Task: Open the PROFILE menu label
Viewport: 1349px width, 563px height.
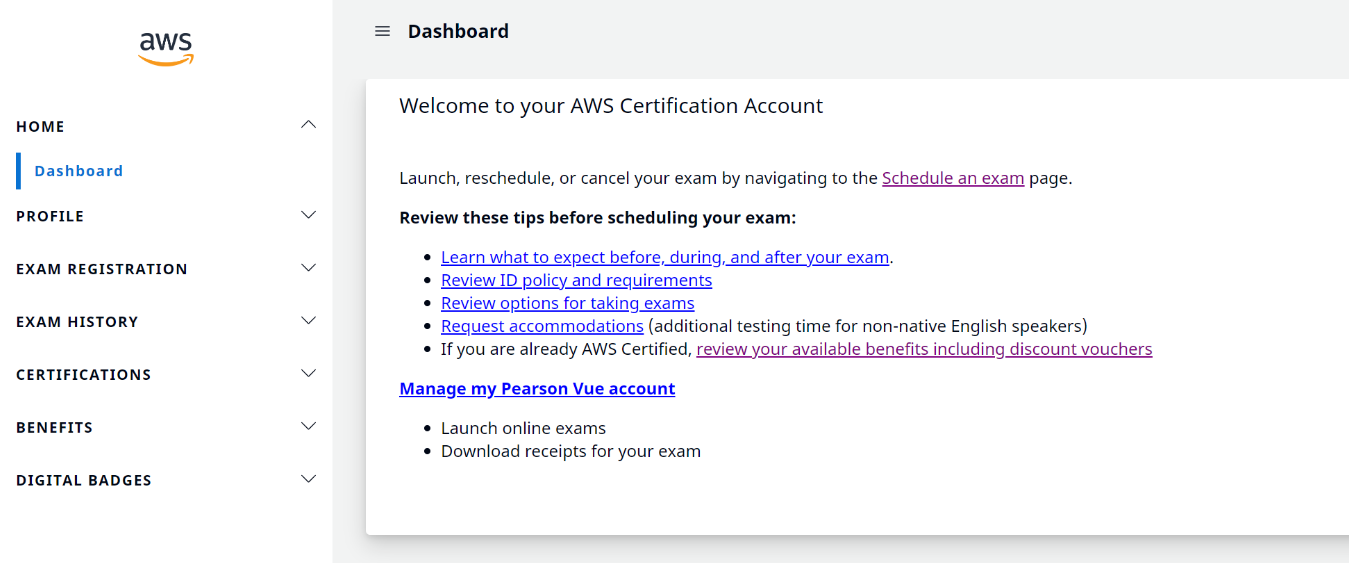Action: pos(50,216)
